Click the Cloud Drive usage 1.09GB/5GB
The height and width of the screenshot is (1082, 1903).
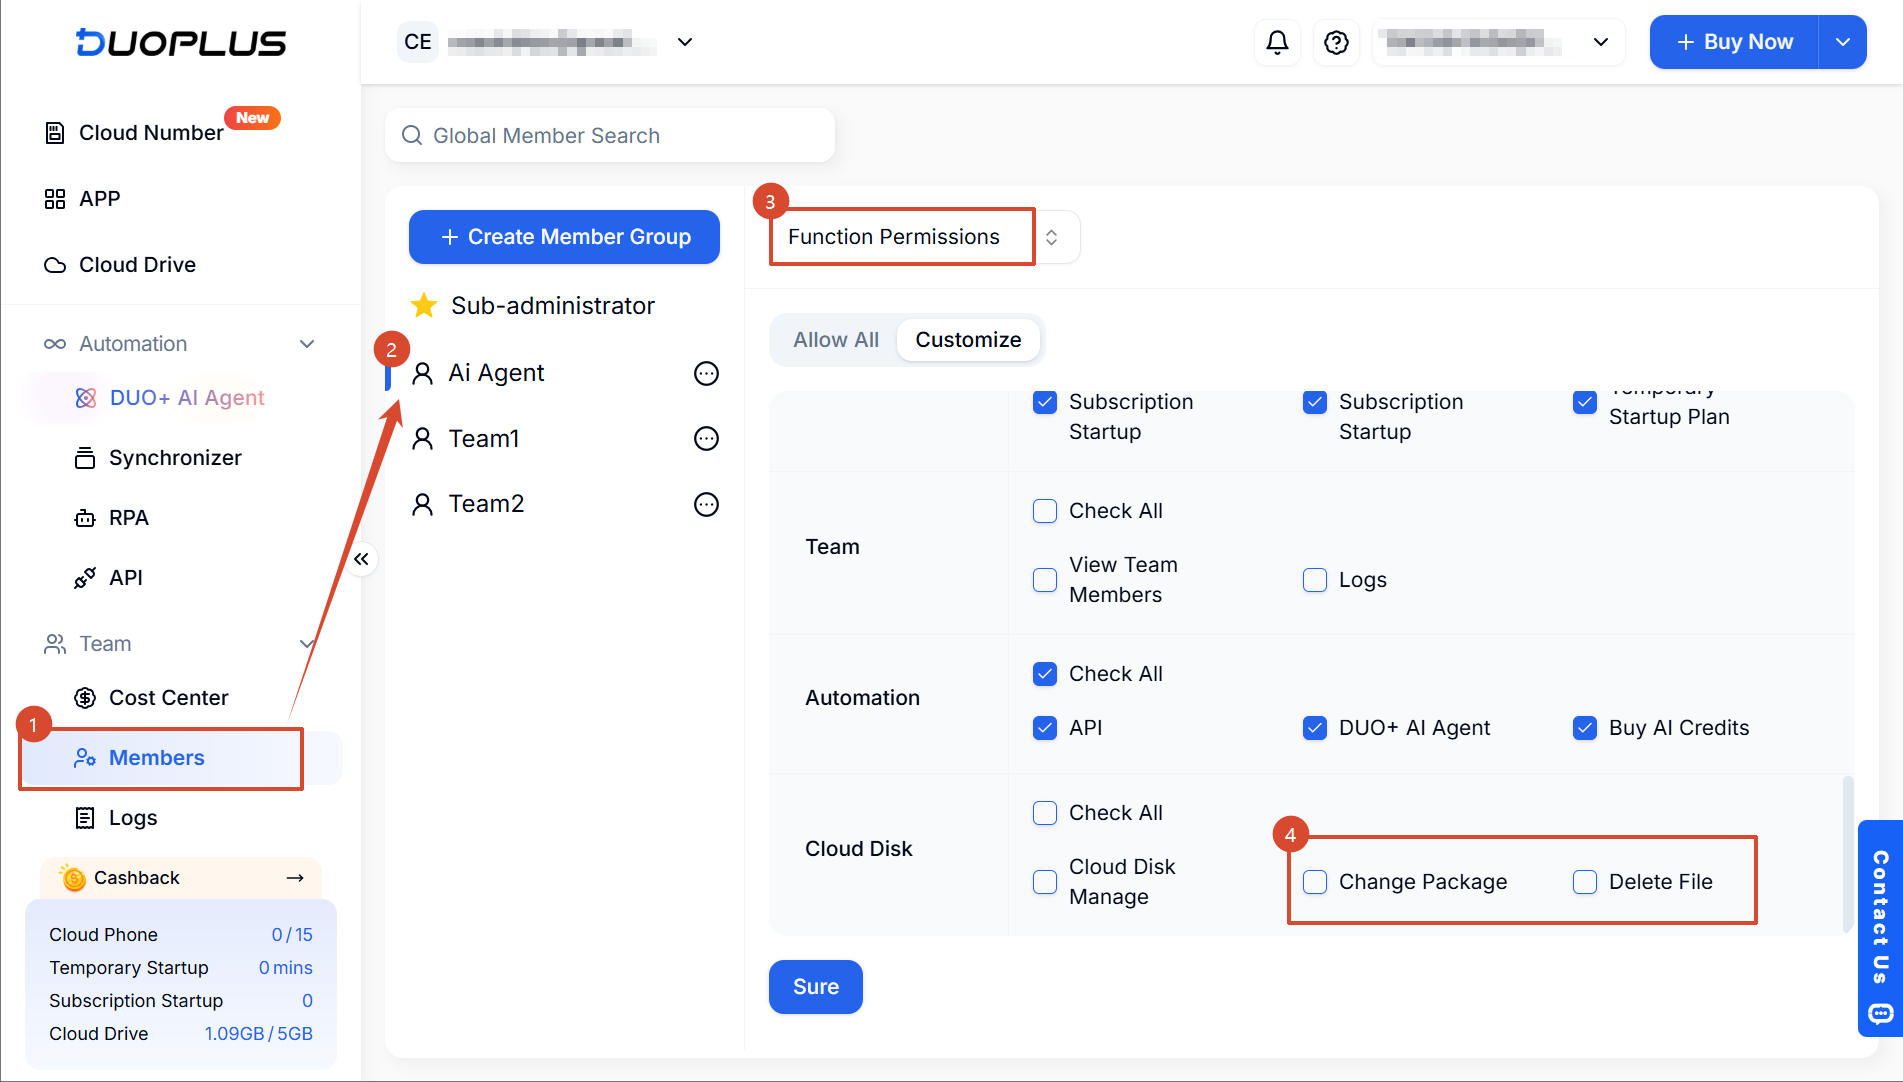point(258,1034)
